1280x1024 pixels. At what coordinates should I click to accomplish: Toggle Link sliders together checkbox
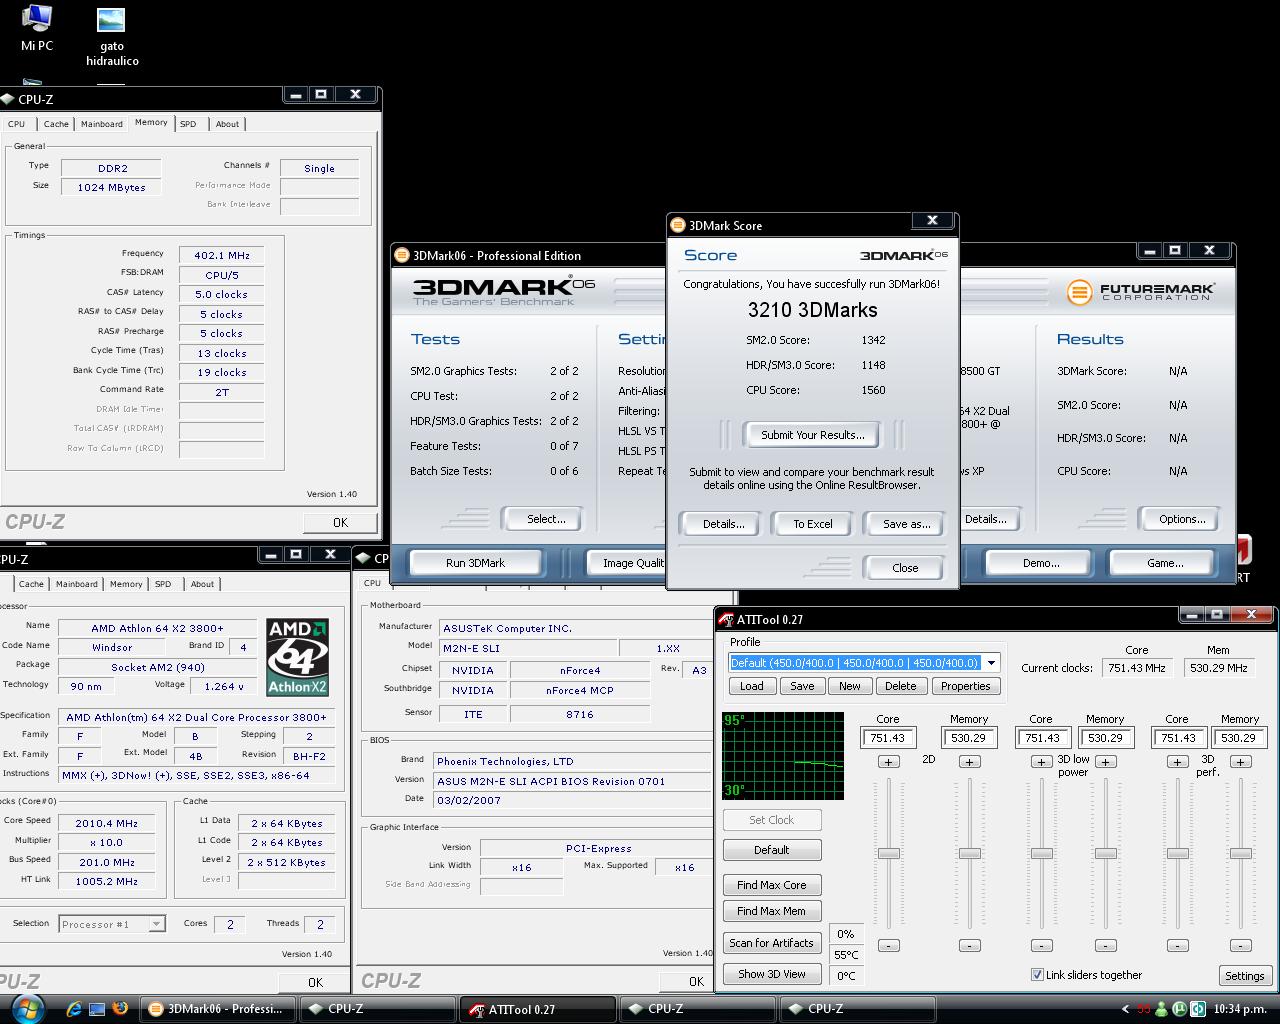1037,975
